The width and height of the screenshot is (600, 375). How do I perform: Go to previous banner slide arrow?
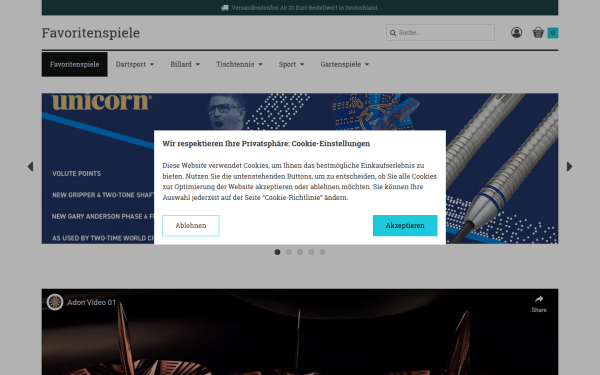[30, 166]
